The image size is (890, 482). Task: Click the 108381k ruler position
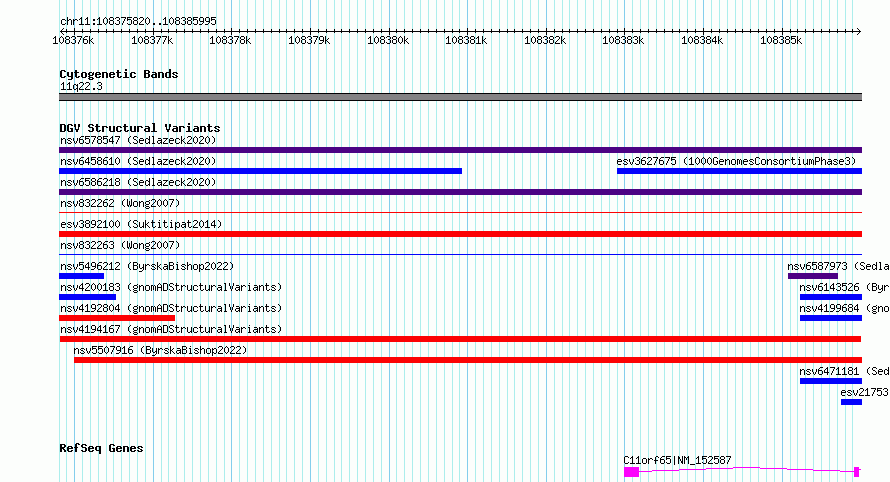coord(466,40)
